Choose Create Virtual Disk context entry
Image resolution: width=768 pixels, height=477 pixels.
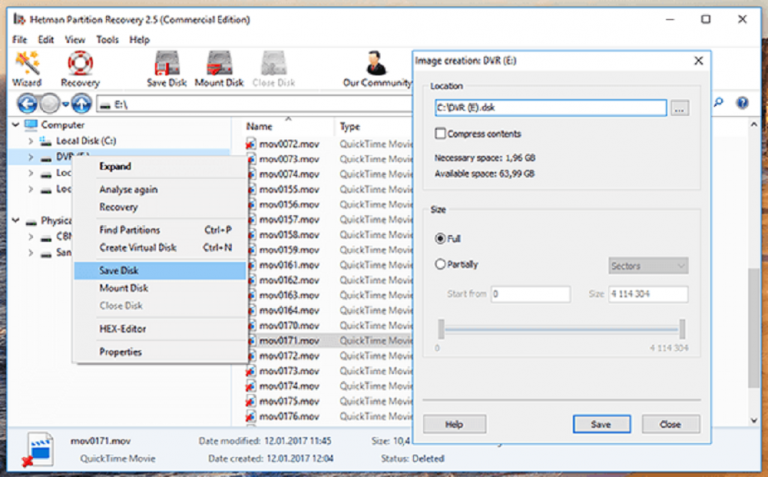click(x=160, y=248)
